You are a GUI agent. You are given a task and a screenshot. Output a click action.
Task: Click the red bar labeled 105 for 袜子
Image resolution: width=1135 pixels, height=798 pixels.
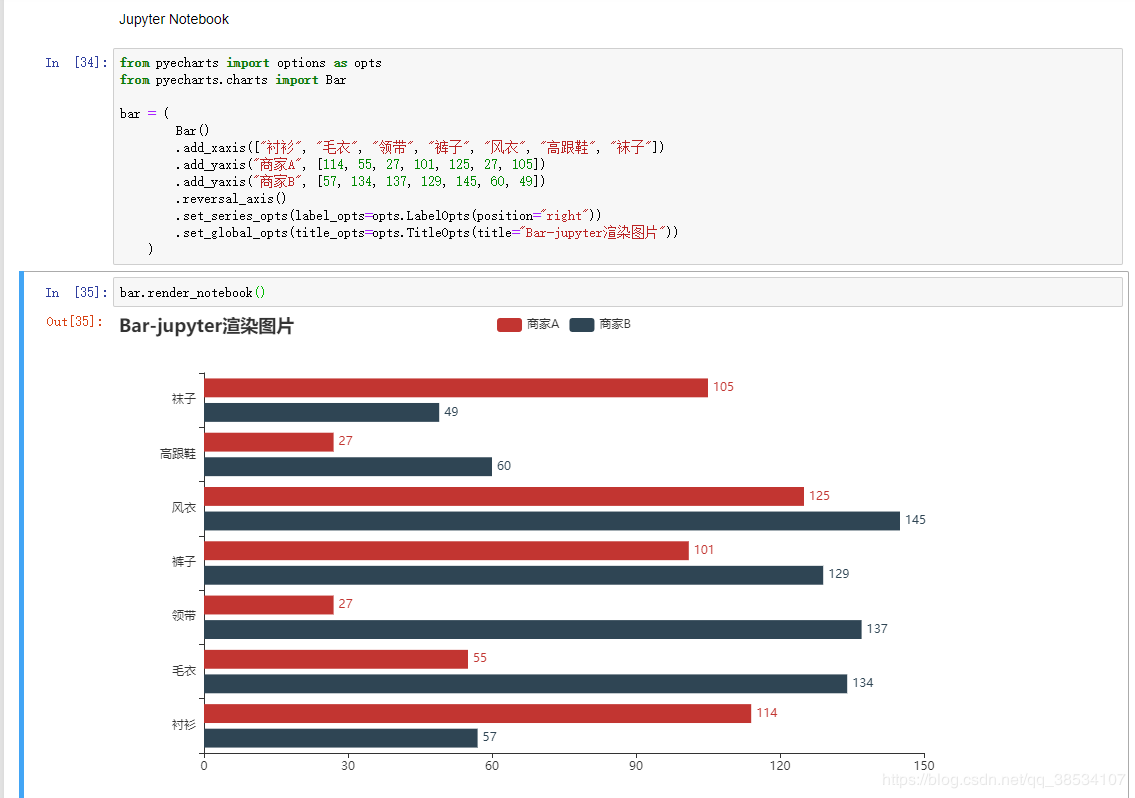(x=450, y=387)
